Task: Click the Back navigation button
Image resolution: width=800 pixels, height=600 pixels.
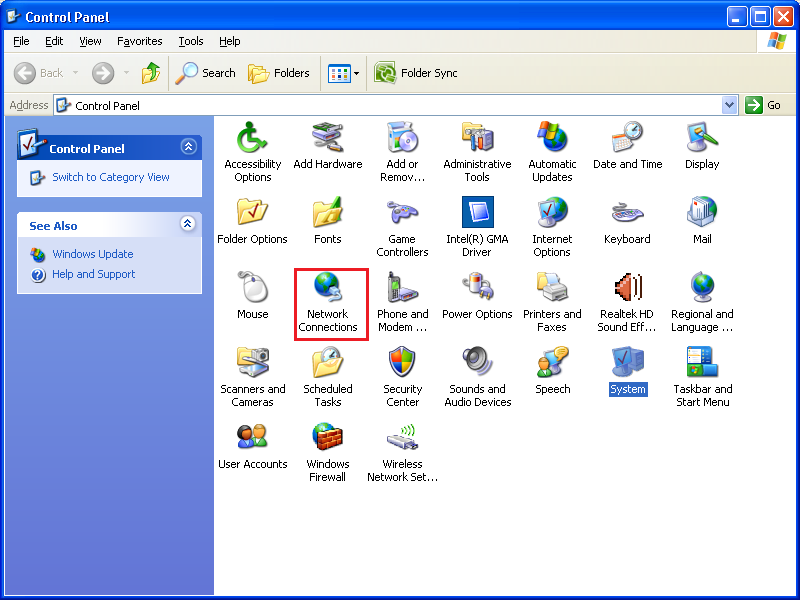Action: click(38, 73)
